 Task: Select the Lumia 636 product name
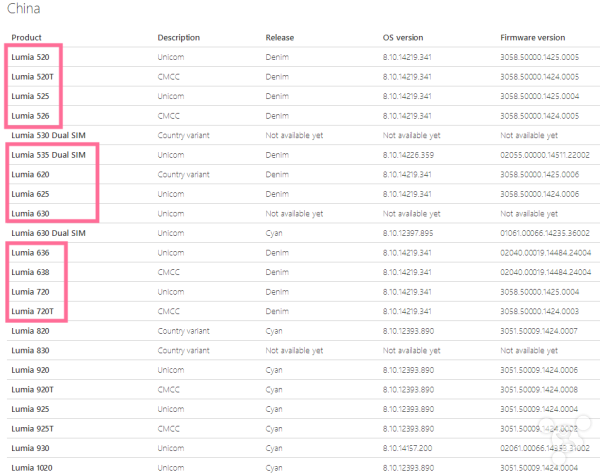tap(30, 253)
